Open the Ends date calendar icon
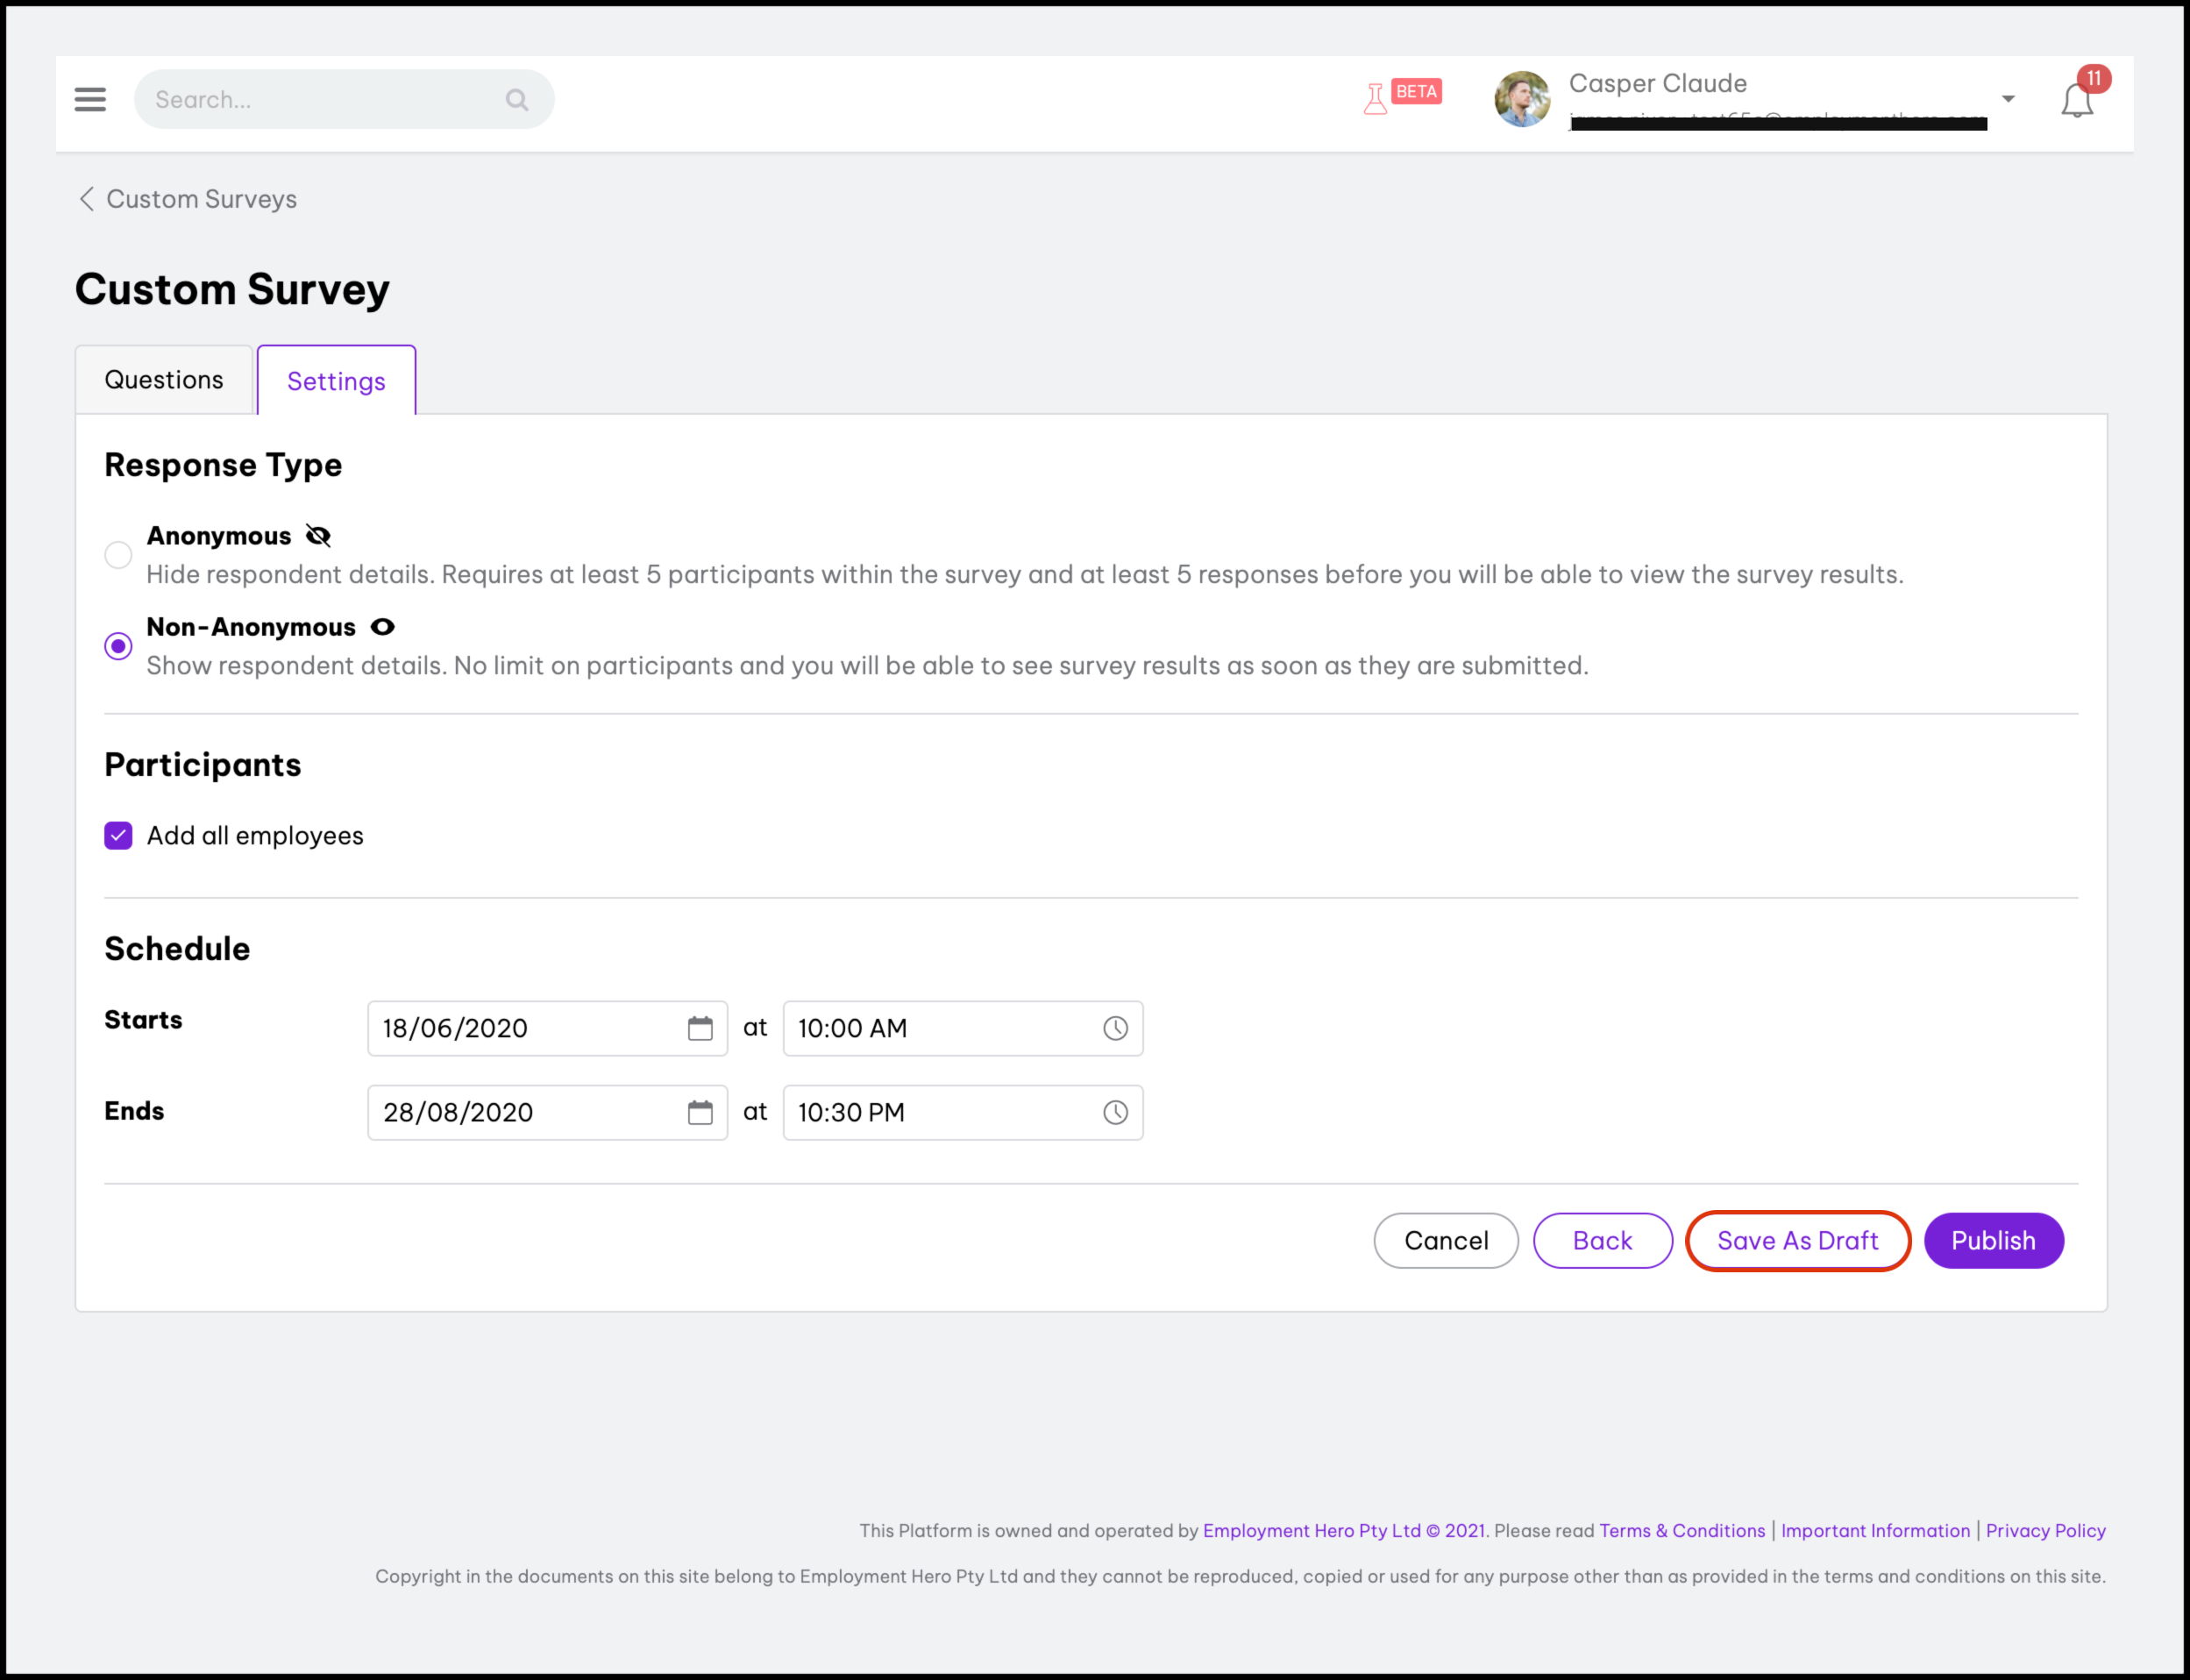Image resolution: width=2190 pixels, height=1680 pixels. (x=700, y=1112)
